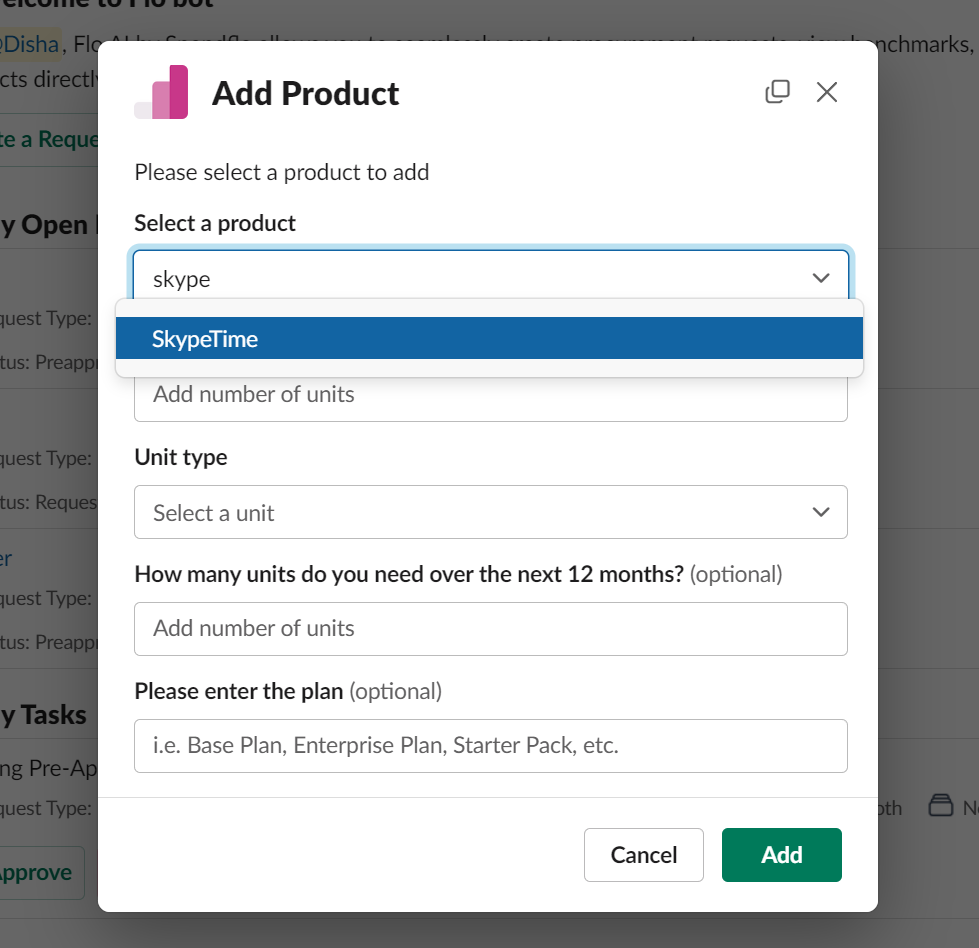979x948 pixels.
Task: Click the first Add number of units field
Action: (490, 398)
